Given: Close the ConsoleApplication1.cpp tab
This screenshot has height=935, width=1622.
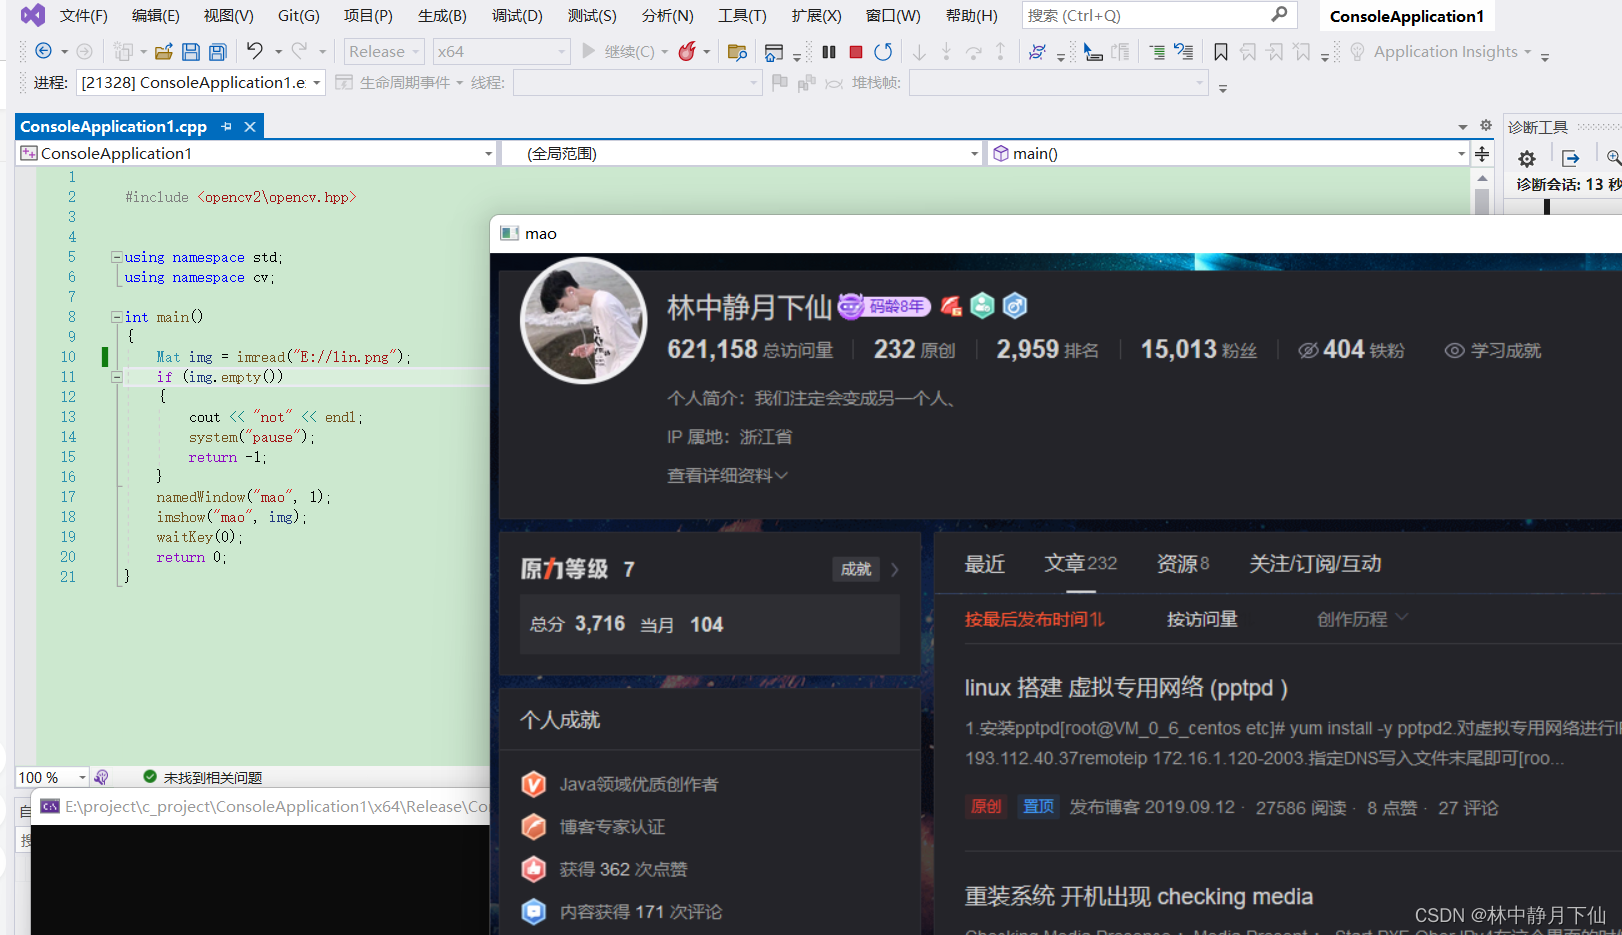Looking at the screenshot, I should [x=250, y=126].
